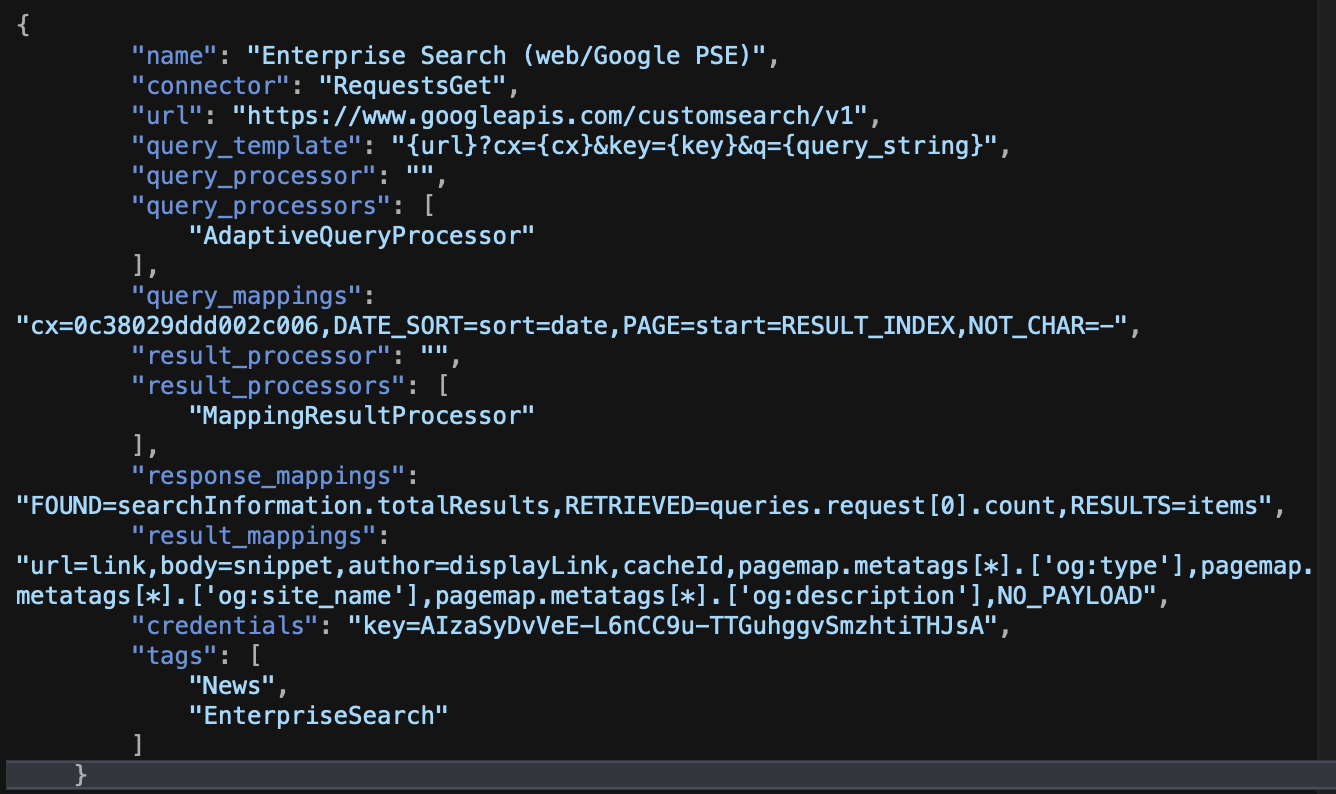Screen dimensions: 1336x794
Task: Click the closing curly brace on highlighted line
Action: click(81, 775)
